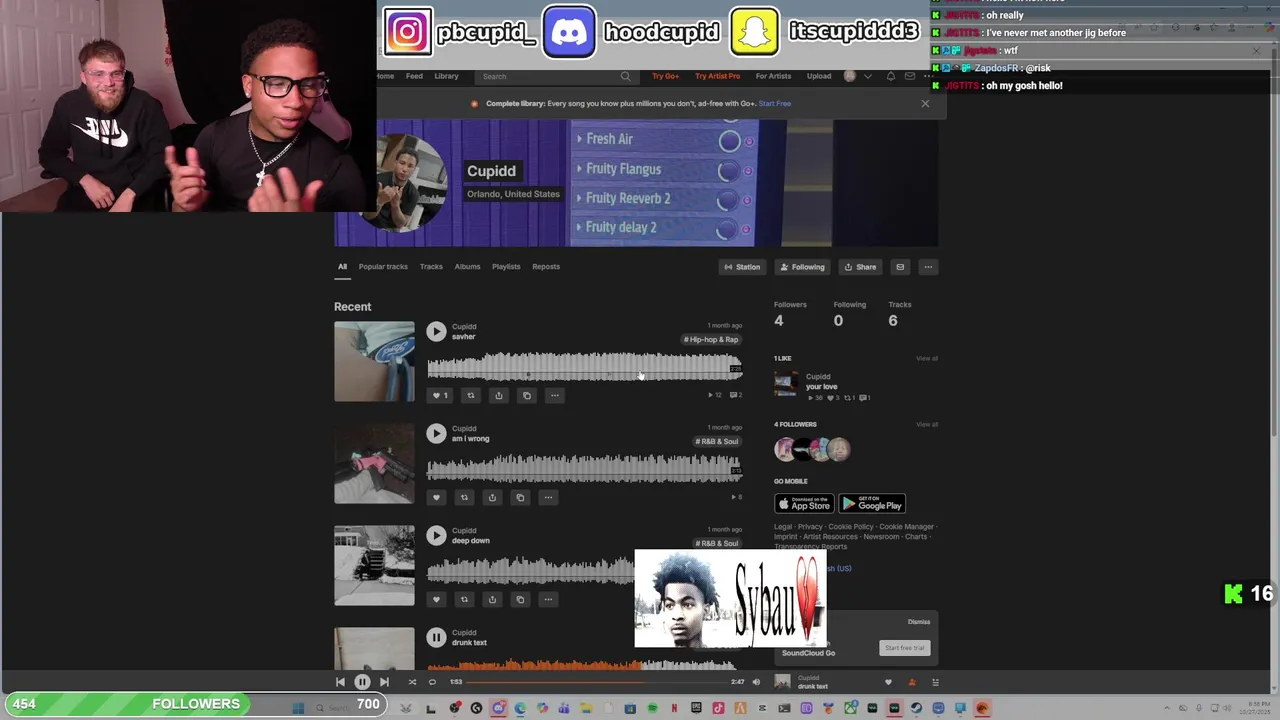The width and height of the screenshot is (1280, 720).
Task: Open the messages envelope in top bar
Action: pyautogui.click(x=910, y=76)
